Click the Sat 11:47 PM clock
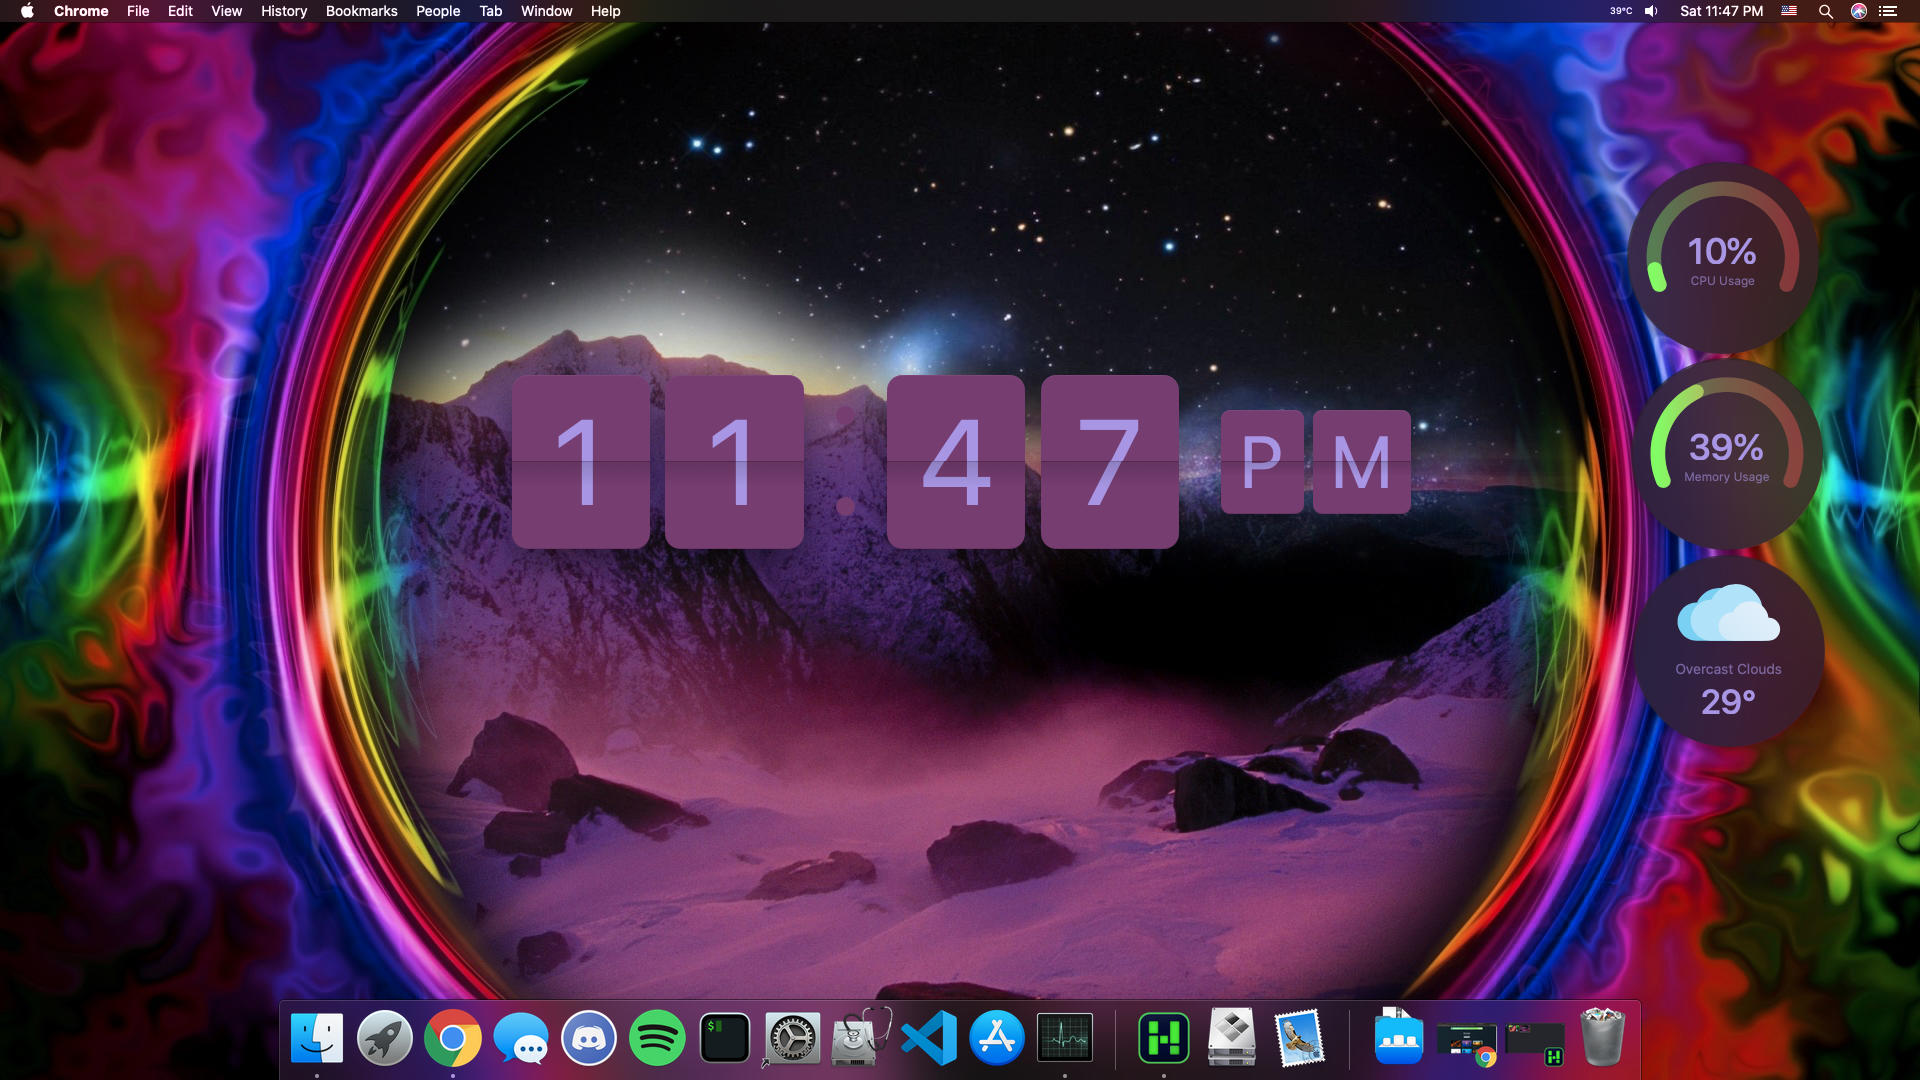 [x=1721, y=11]
